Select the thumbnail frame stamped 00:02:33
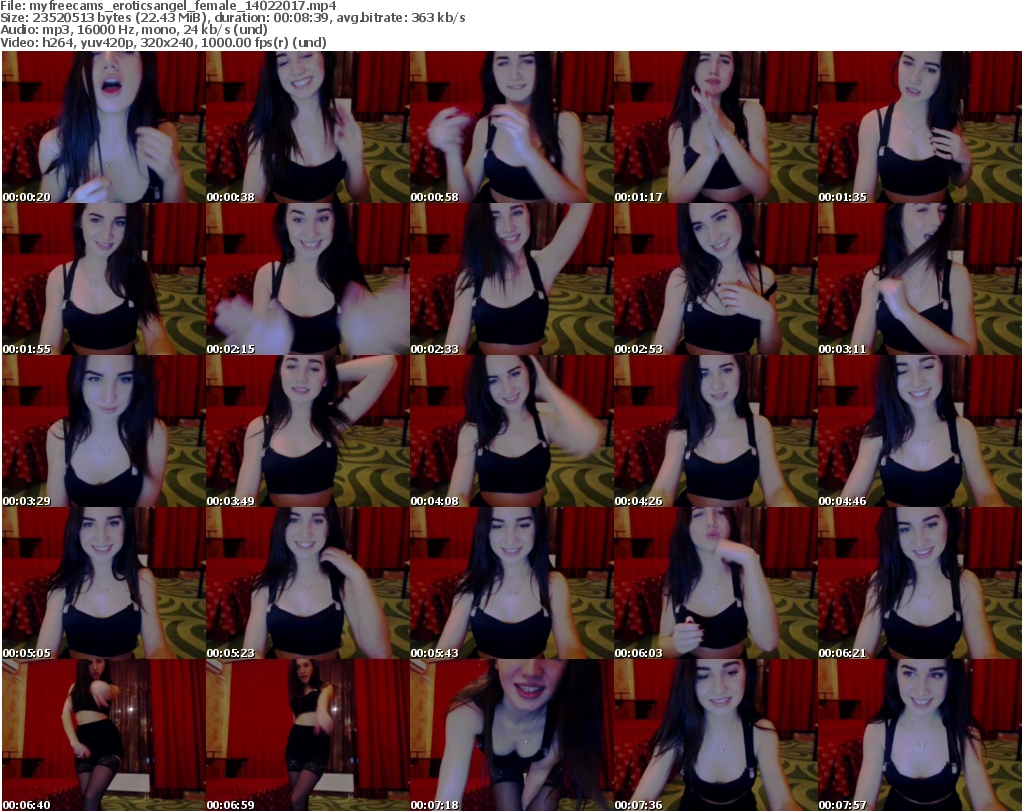The height and width of the screenshot is (811, 1024). [511, 279]
